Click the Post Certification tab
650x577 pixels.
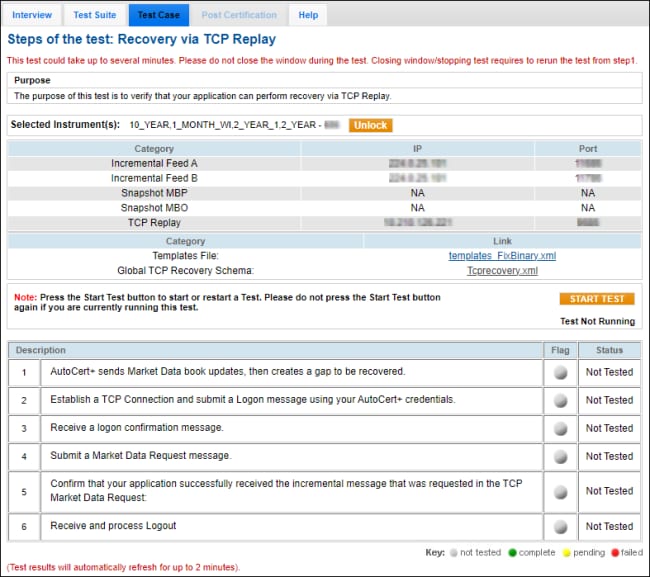pos(238,15)
